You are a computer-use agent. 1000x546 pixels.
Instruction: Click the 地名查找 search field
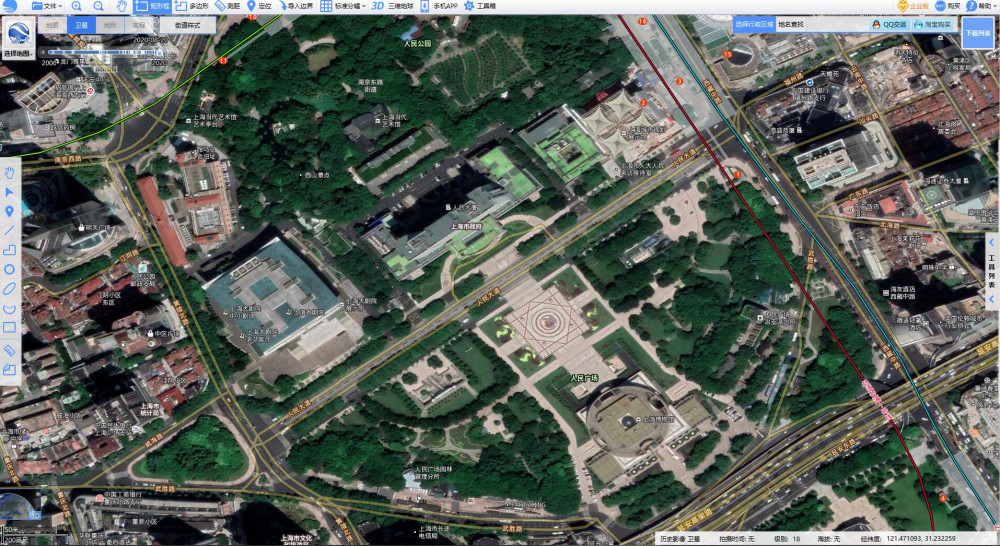pyautogui.click(x=821, y=24)
